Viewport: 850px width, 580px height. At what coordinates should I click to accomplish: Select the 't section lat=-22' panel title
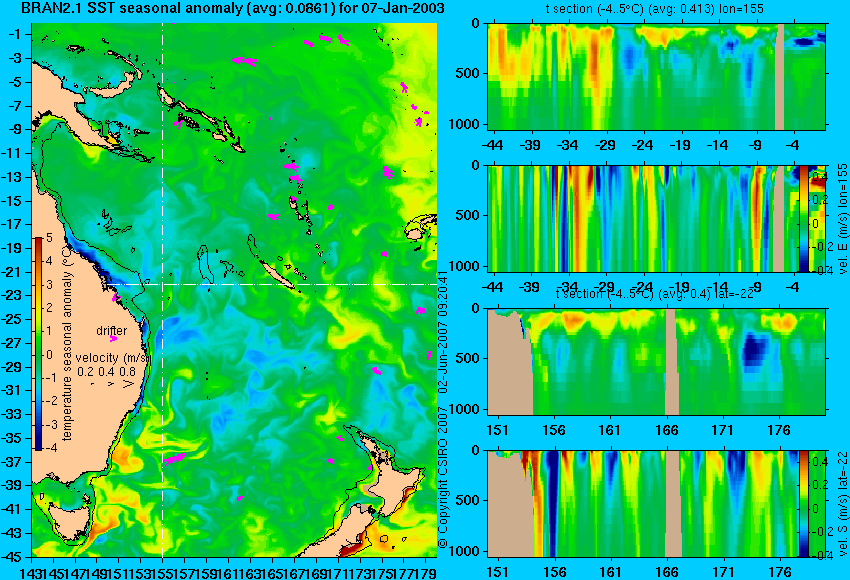click(655, 294)
